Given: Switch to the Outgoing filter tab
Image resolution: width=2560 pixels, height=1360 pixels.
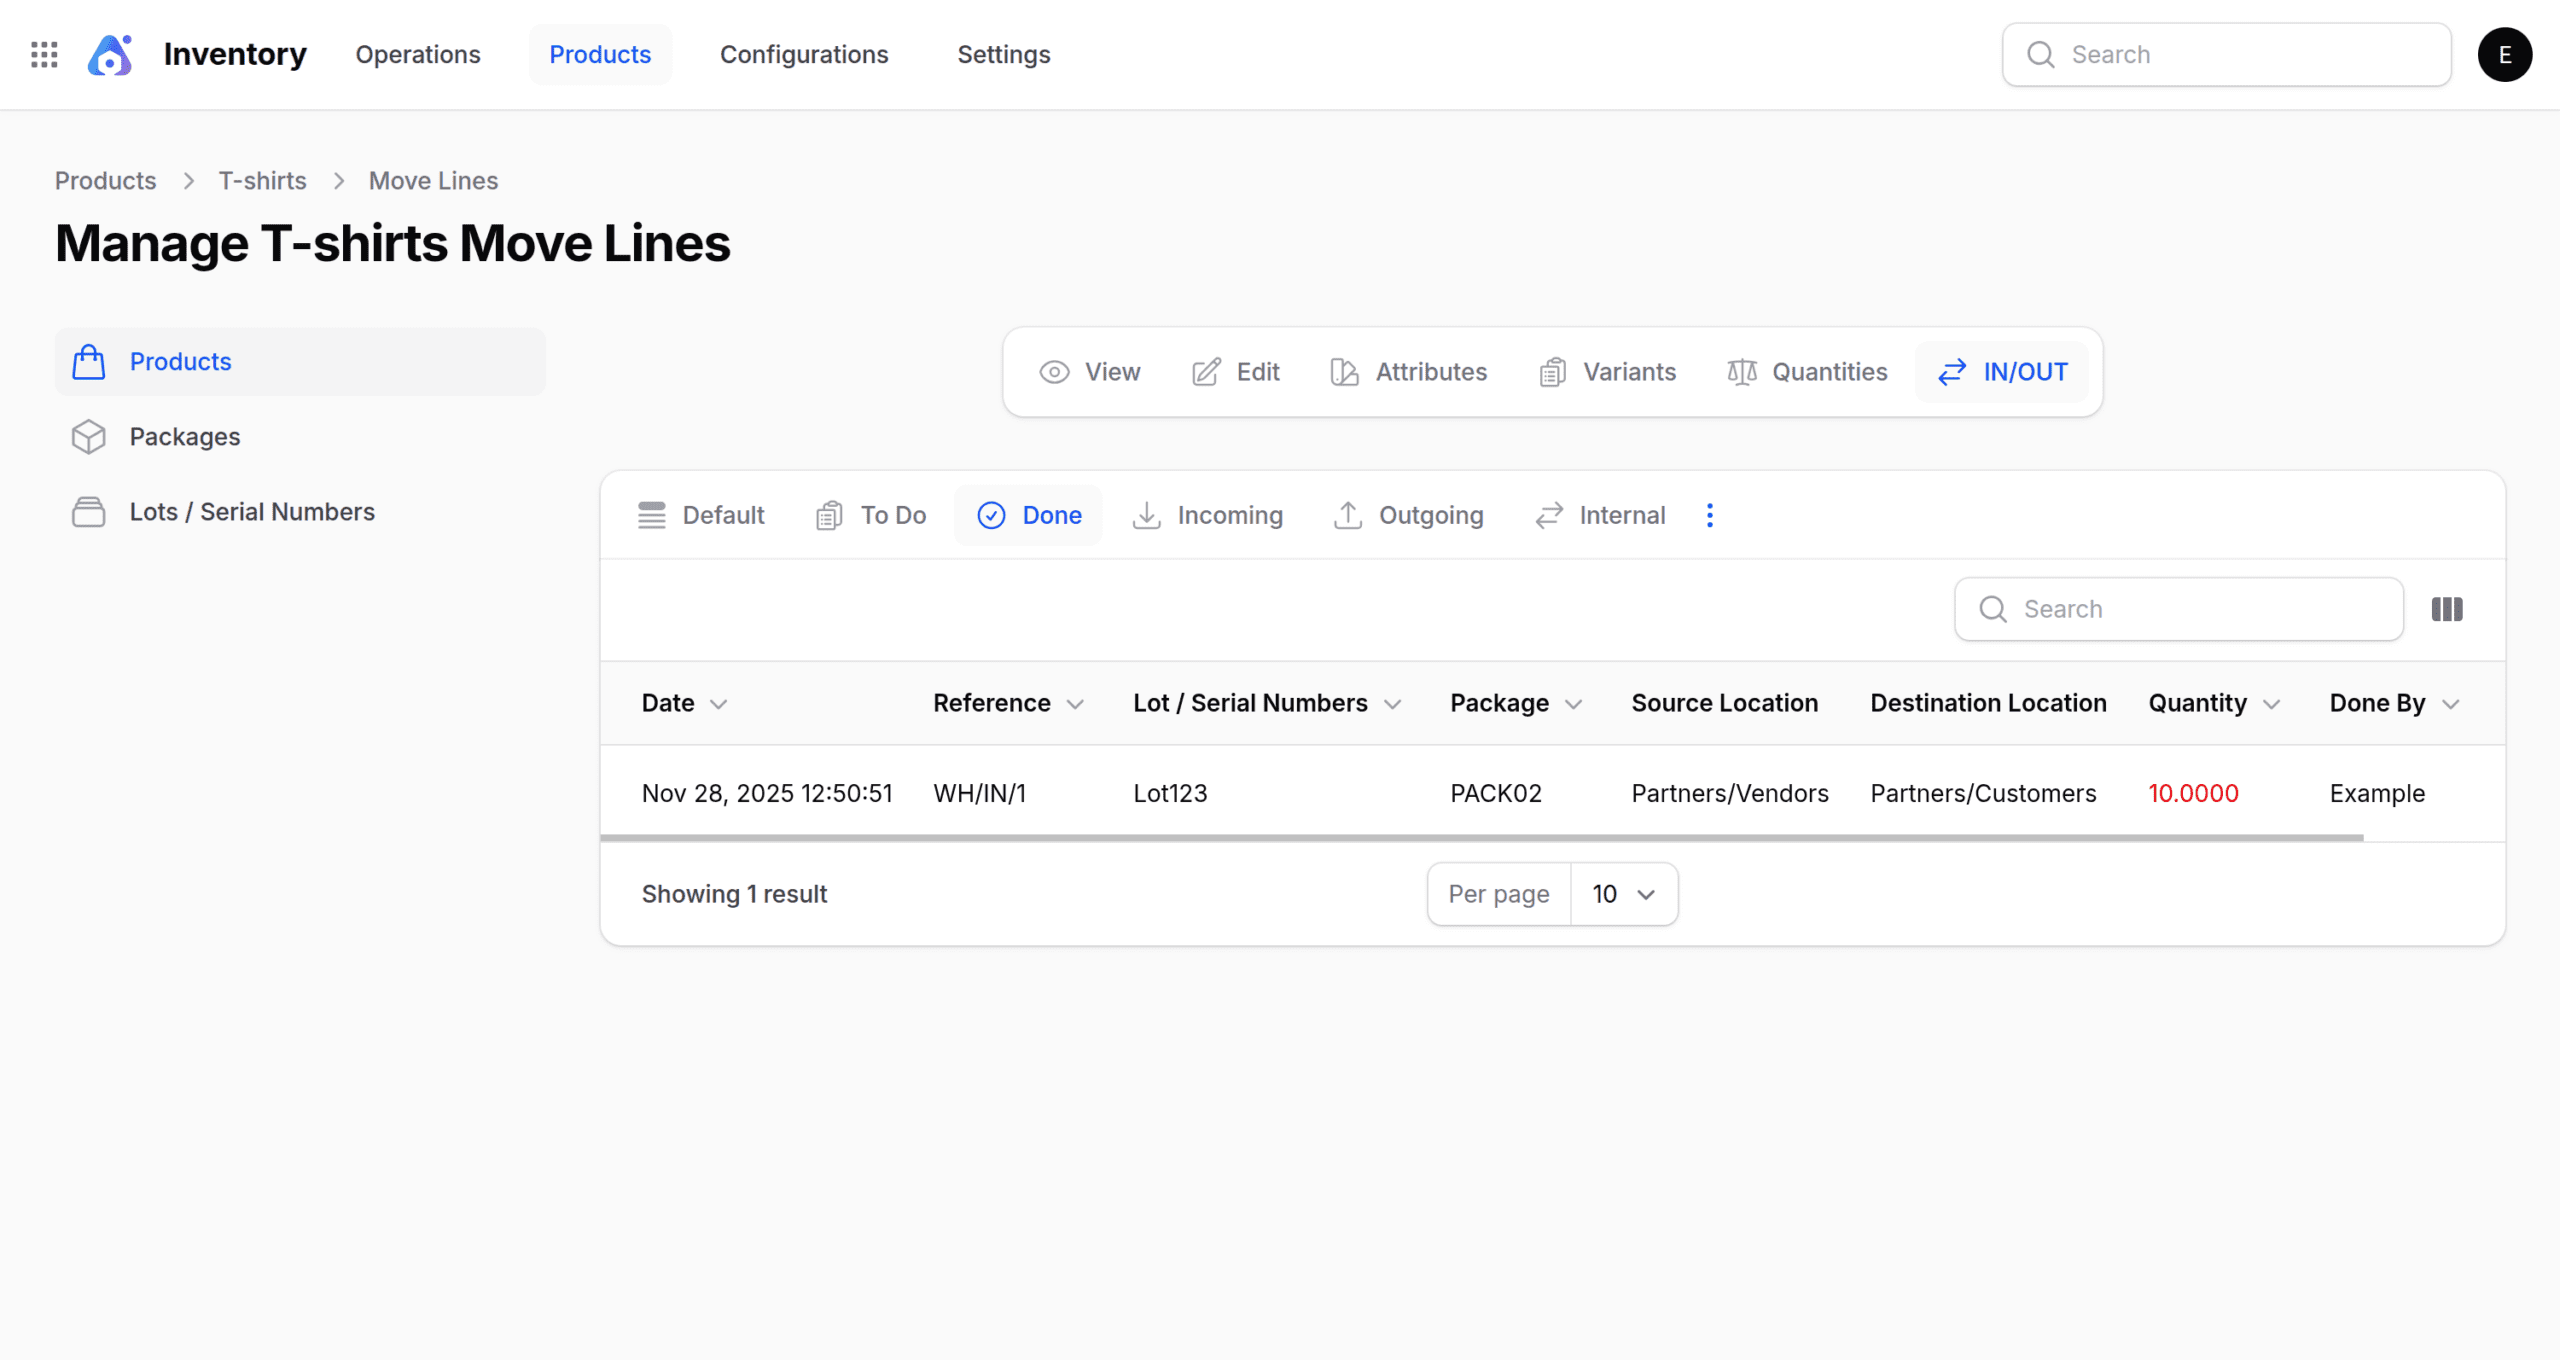Looking at the screenshot, I should (x=1408, y=515).
